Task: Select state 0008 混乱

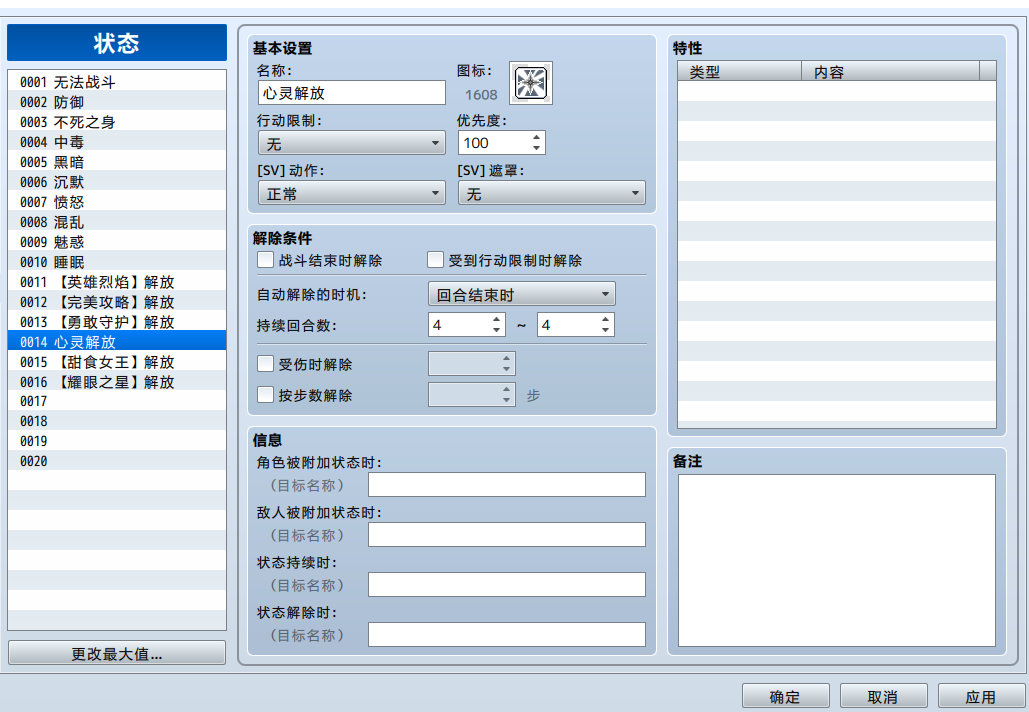Action: (x=117, y=222)
